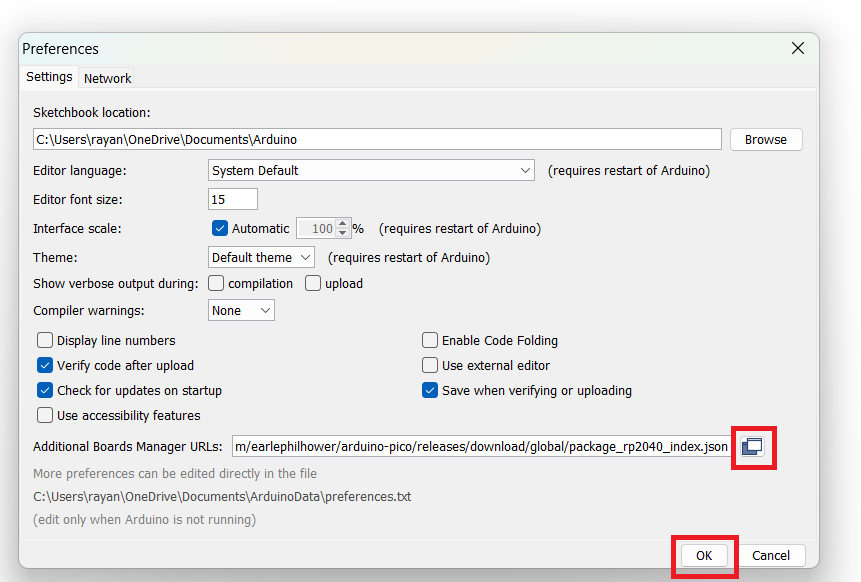The image size is (861, 582).
Task: Open the Compiler warnings dropdown
Action: (x=241, y=310)
